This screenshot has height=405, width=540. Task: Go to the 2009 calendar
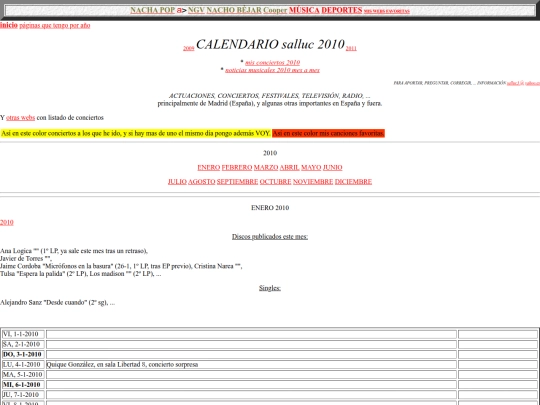point(188,48)
